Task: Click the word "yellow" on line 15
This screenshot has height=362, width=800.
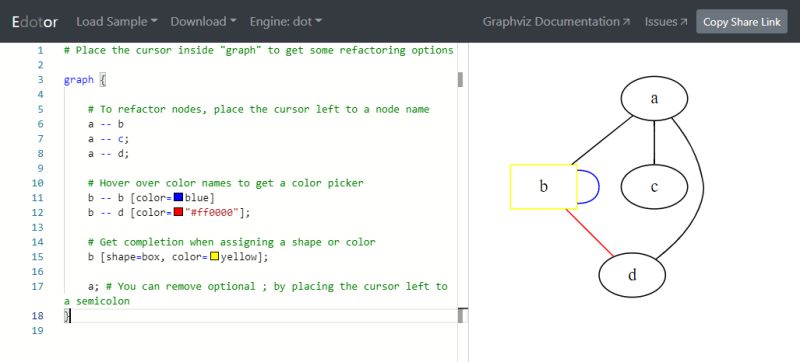Action: [x=238, y=257]
